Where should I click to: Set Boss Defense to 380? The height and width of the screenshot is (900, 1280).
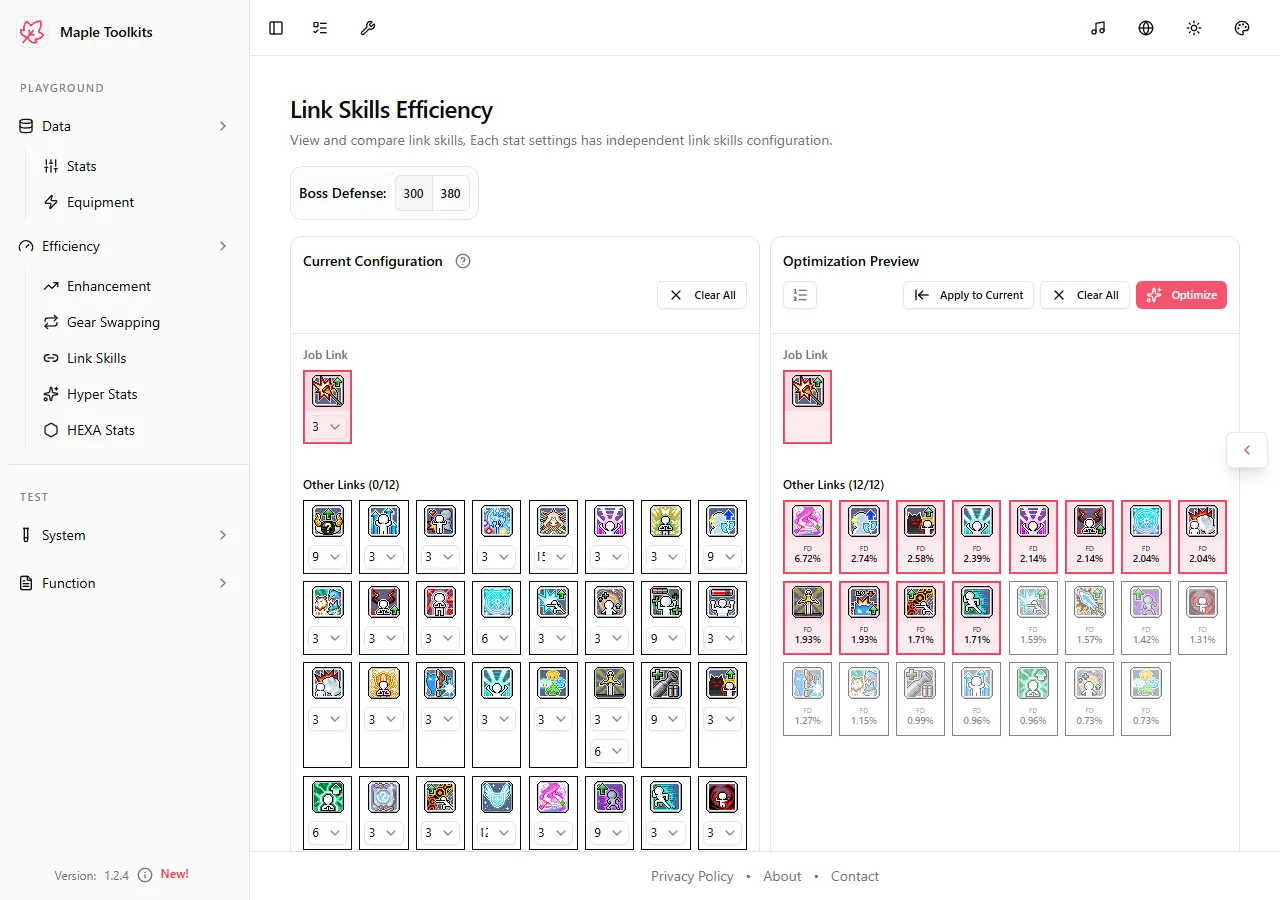click(x=451, y=193)
